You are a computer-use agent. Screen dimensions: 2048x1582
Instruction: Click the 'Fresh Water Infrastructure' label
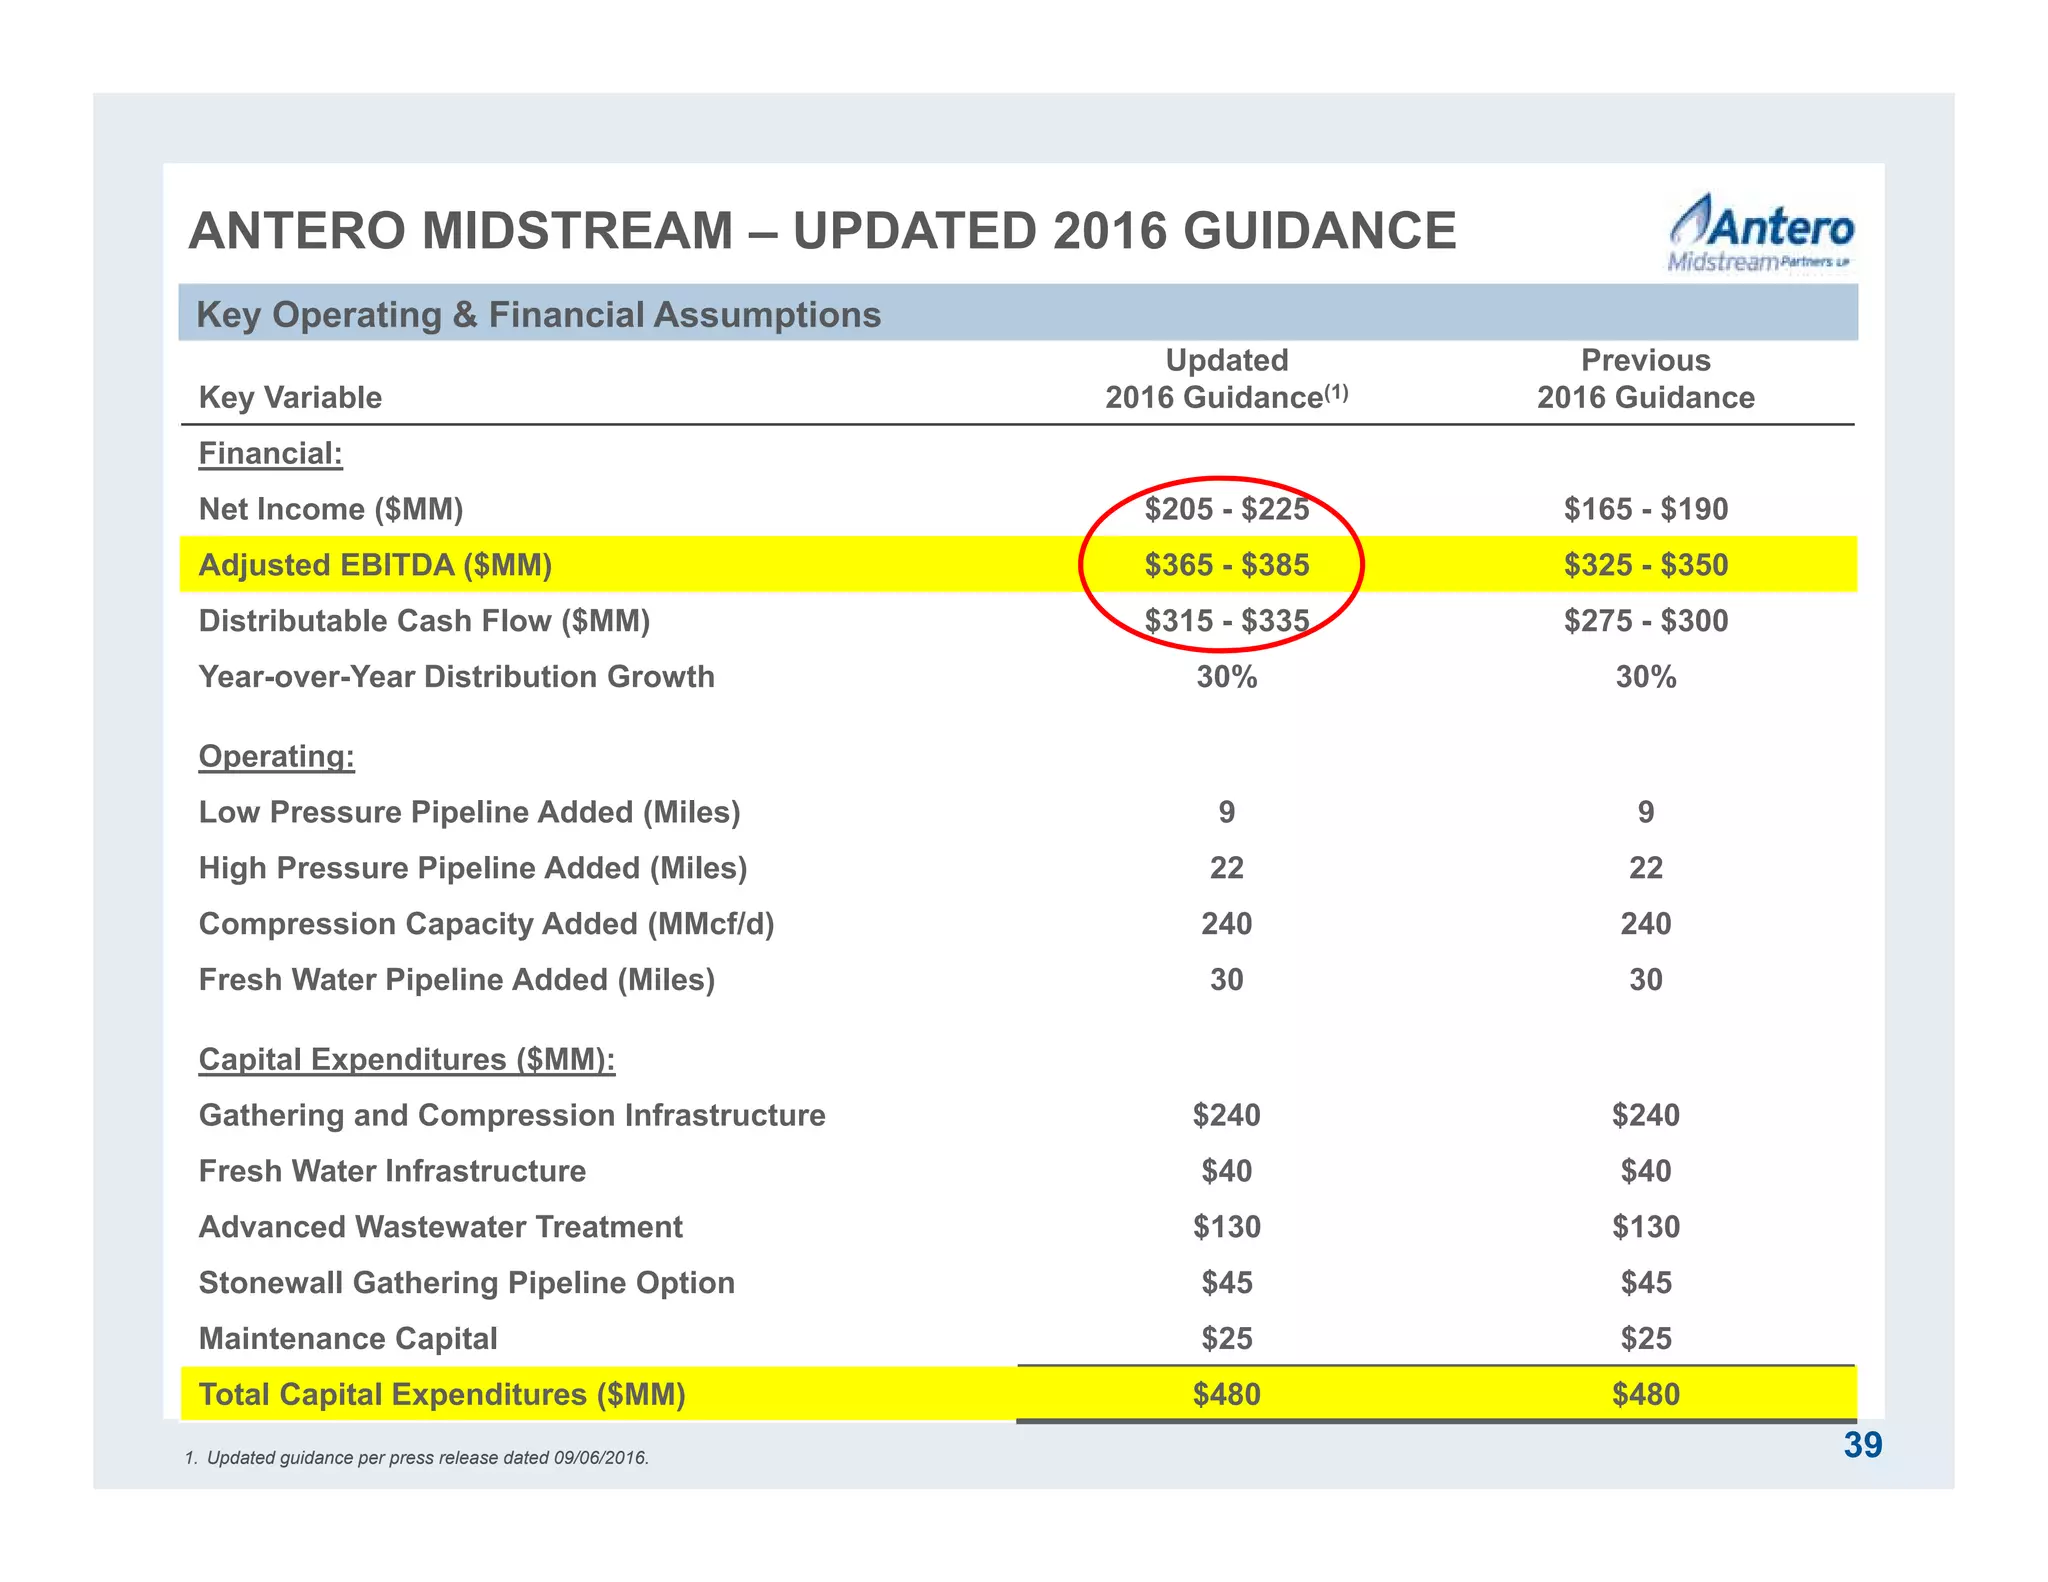(393, 1171)
